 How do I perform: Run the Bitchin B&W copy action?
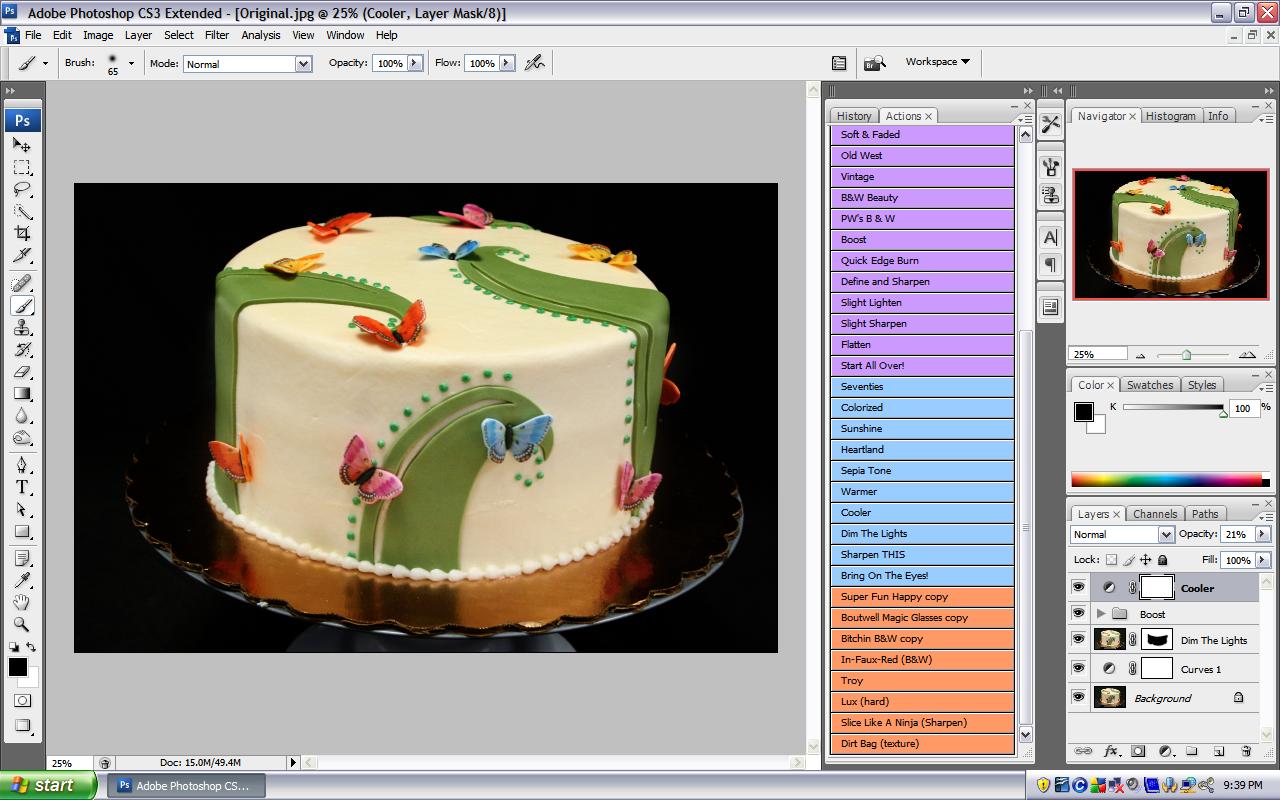[922, 638]
